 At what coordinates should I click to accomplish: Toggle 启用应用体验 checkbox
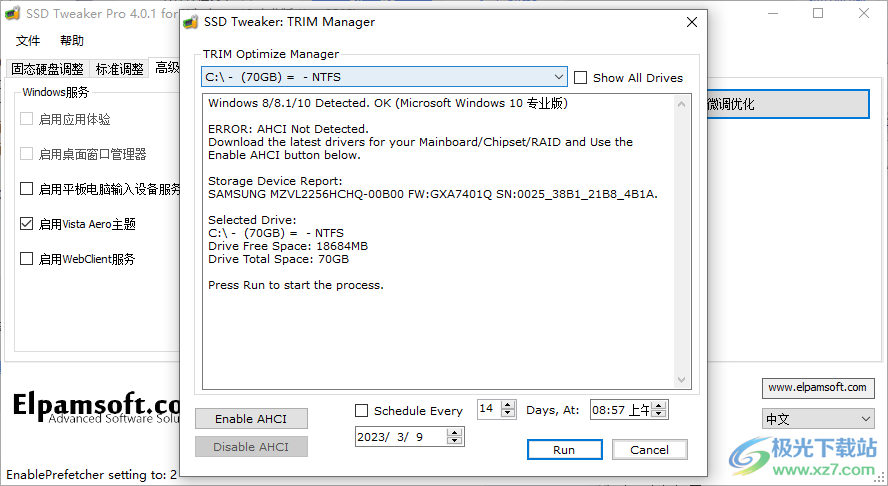[27, 119]
